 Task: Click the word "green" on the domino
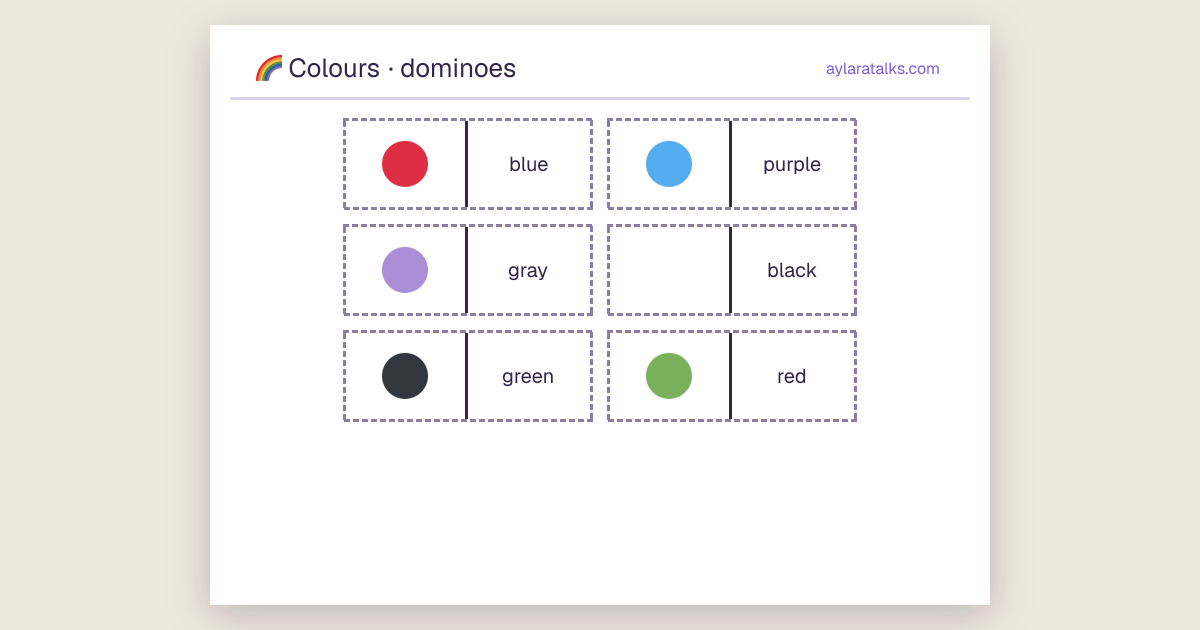(x=528, y=377)
